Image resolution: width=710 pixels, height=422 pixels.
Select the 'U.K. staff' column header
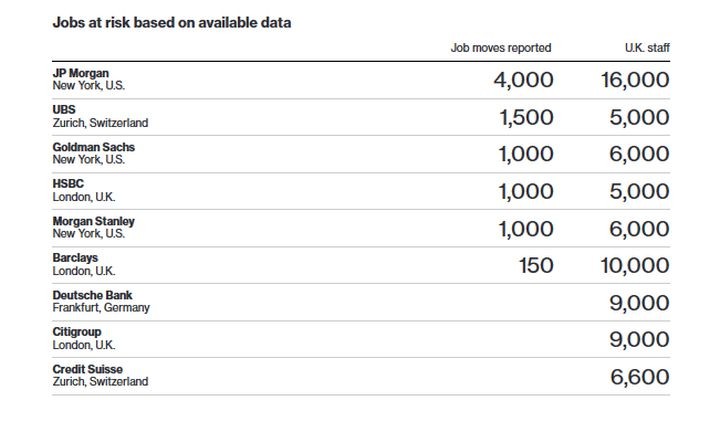tap(647, 48)
